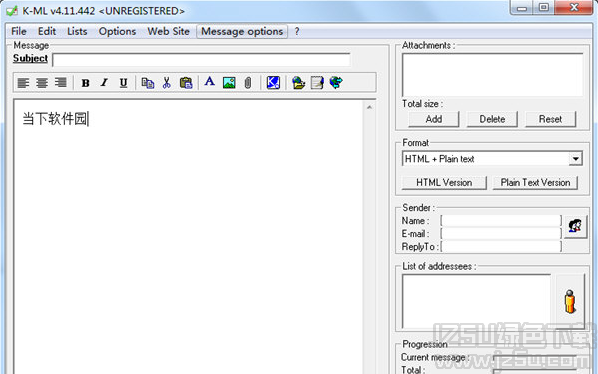Click the HTML Version button
598x374 pixels.
coord(444,182)
